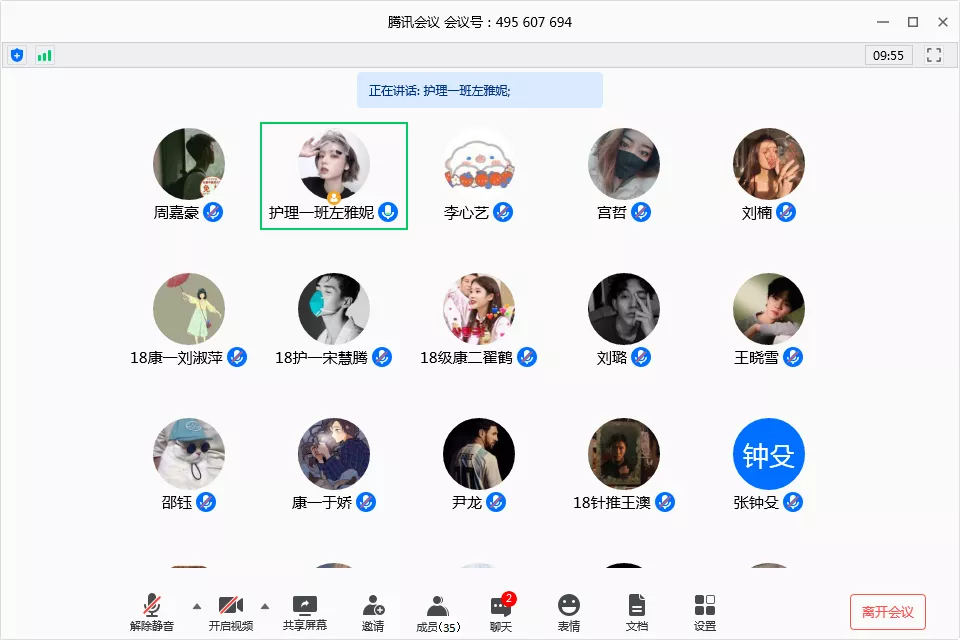This screenshot has height=640, width=960.
Task: Select 尹龙 avatar
Action: tap(479, 454)
